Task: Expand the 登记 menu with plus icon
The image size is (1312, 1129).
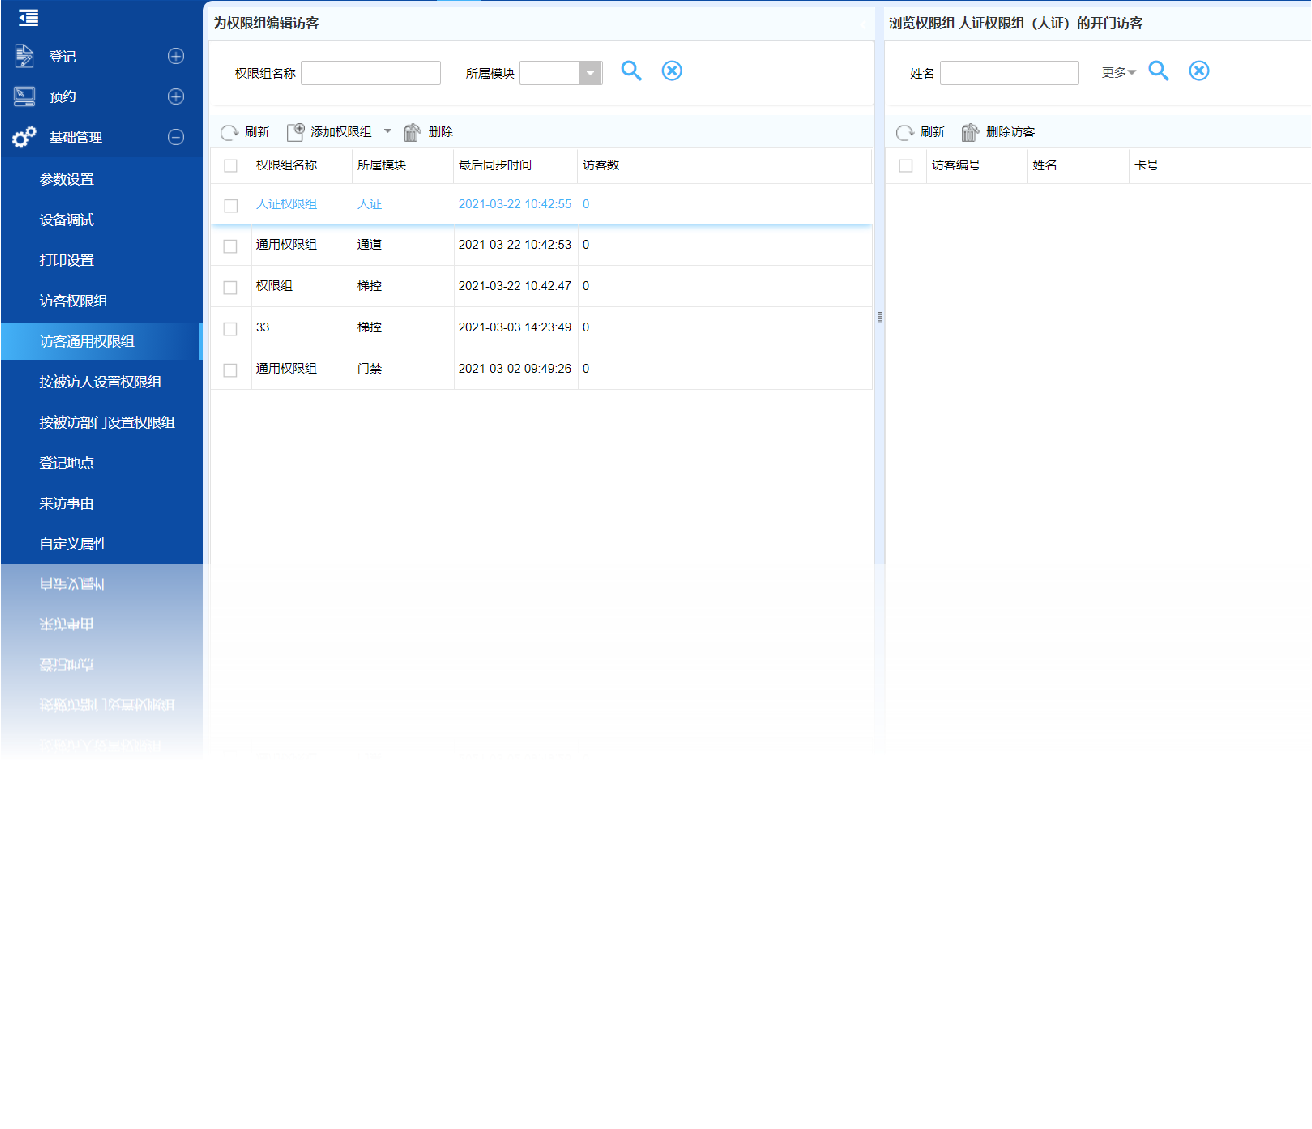Action: pyautogui.click(x=176, y=57)
